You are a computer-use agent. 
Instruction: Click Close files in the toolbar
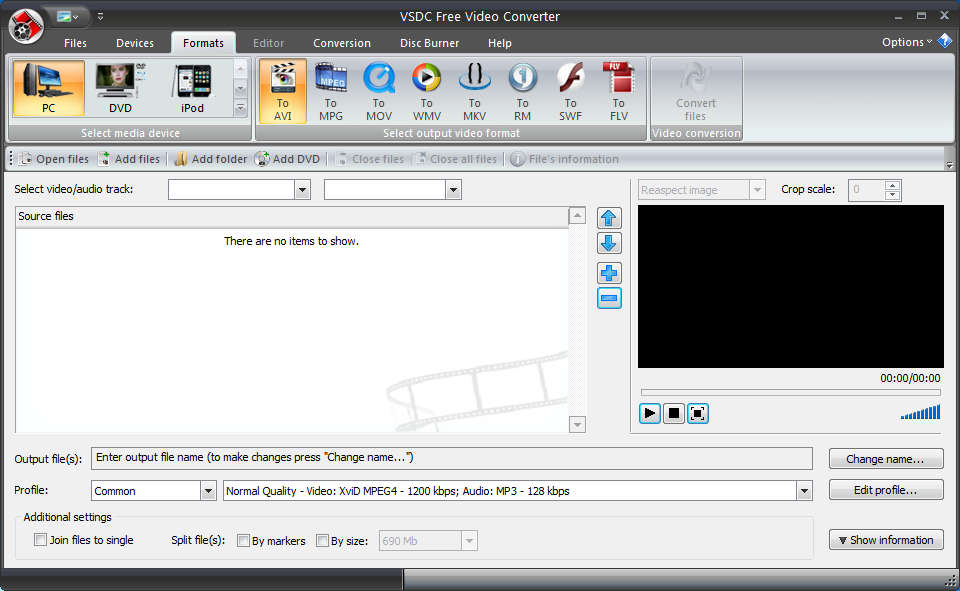[x=370, y=159]
